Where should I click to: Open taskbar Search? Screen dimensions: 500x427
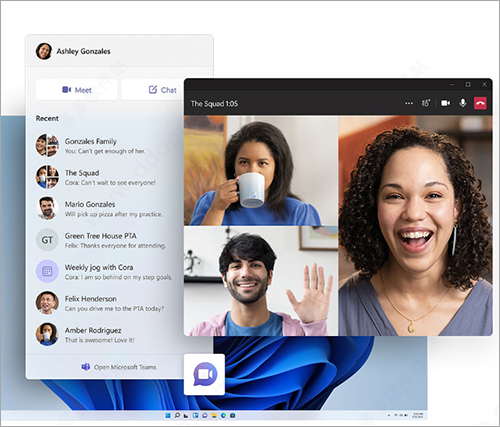[177, 415]
